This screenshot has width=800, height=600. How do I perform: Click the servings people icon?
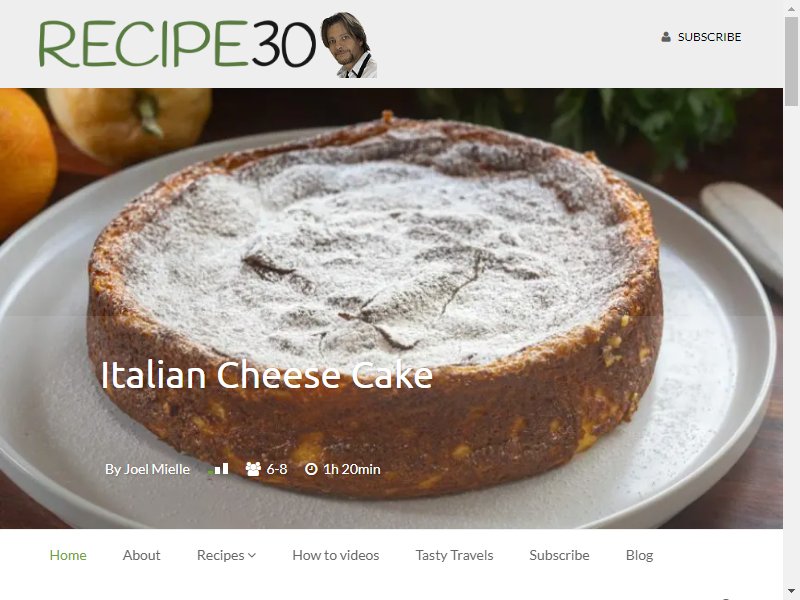(253, 469)
